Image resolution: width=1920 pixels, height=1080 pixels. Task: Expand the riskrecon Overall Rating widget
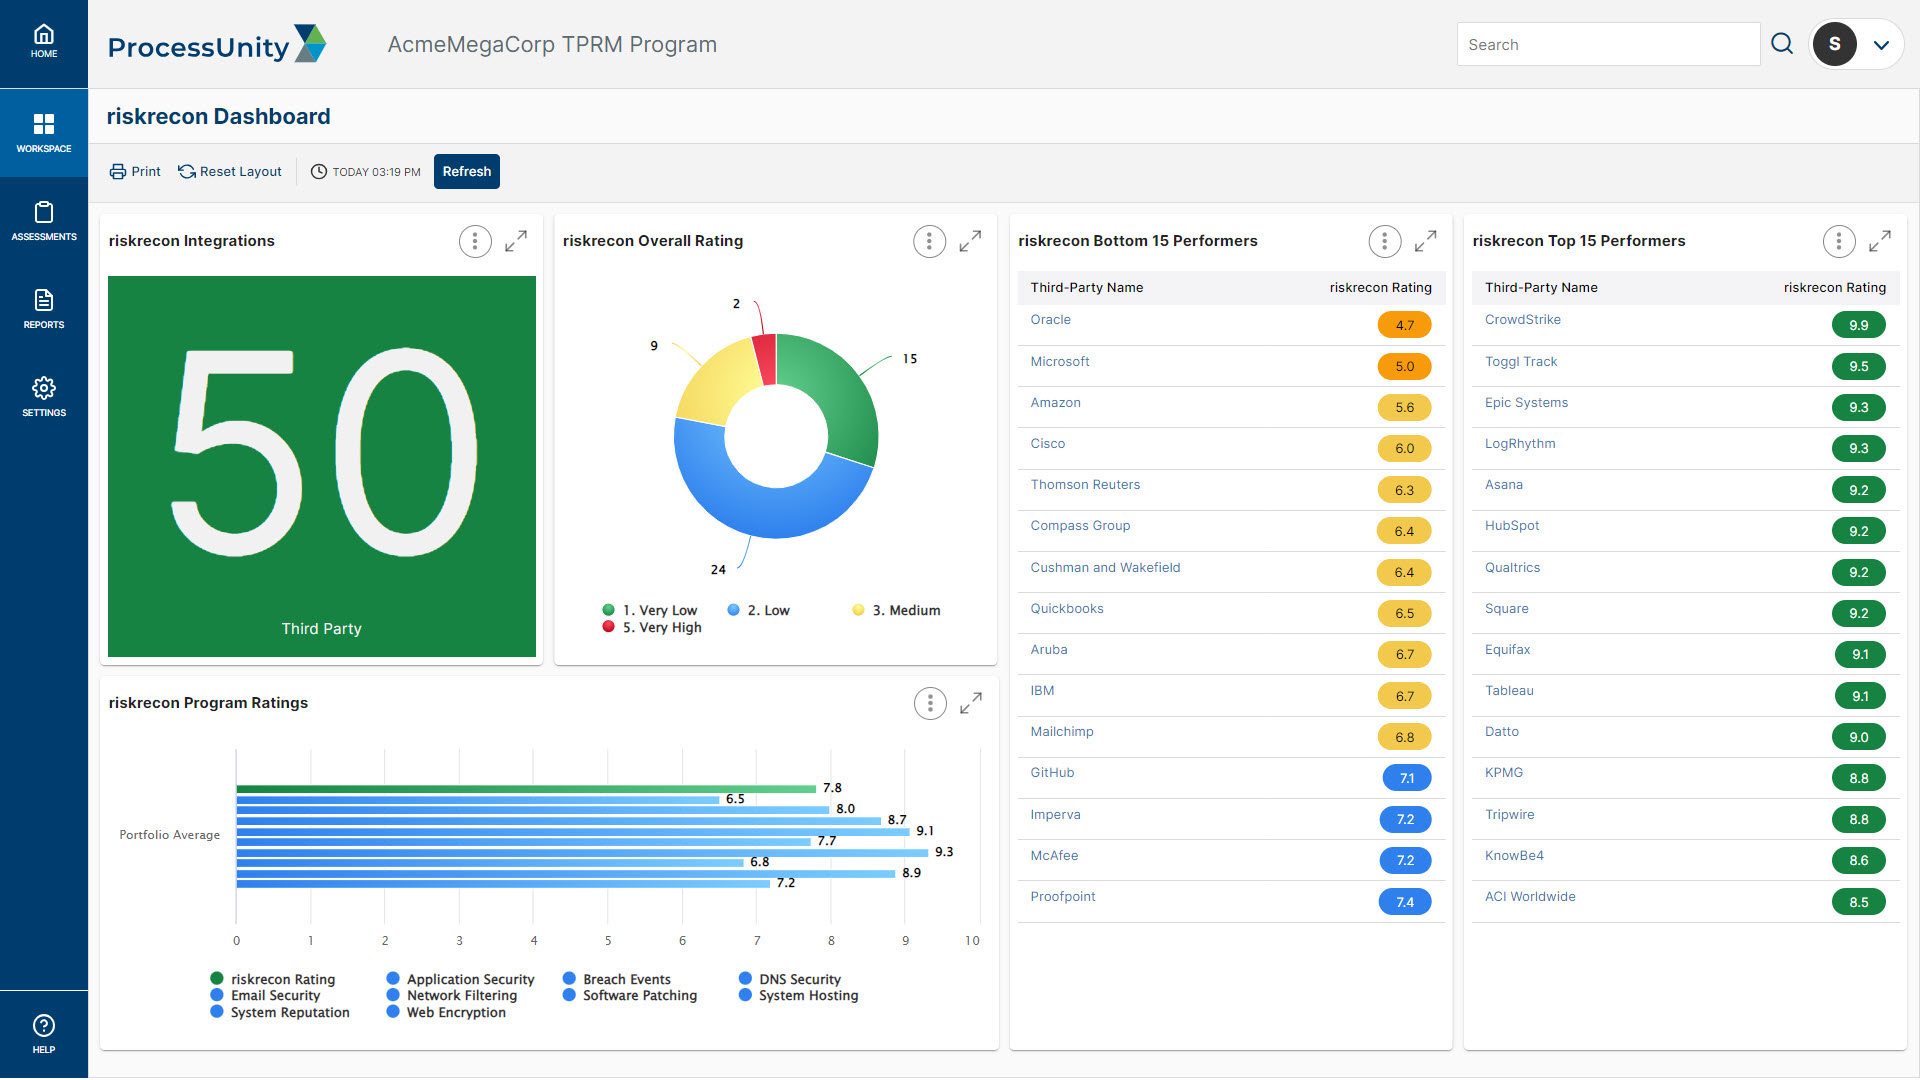[x=970, y=241]
